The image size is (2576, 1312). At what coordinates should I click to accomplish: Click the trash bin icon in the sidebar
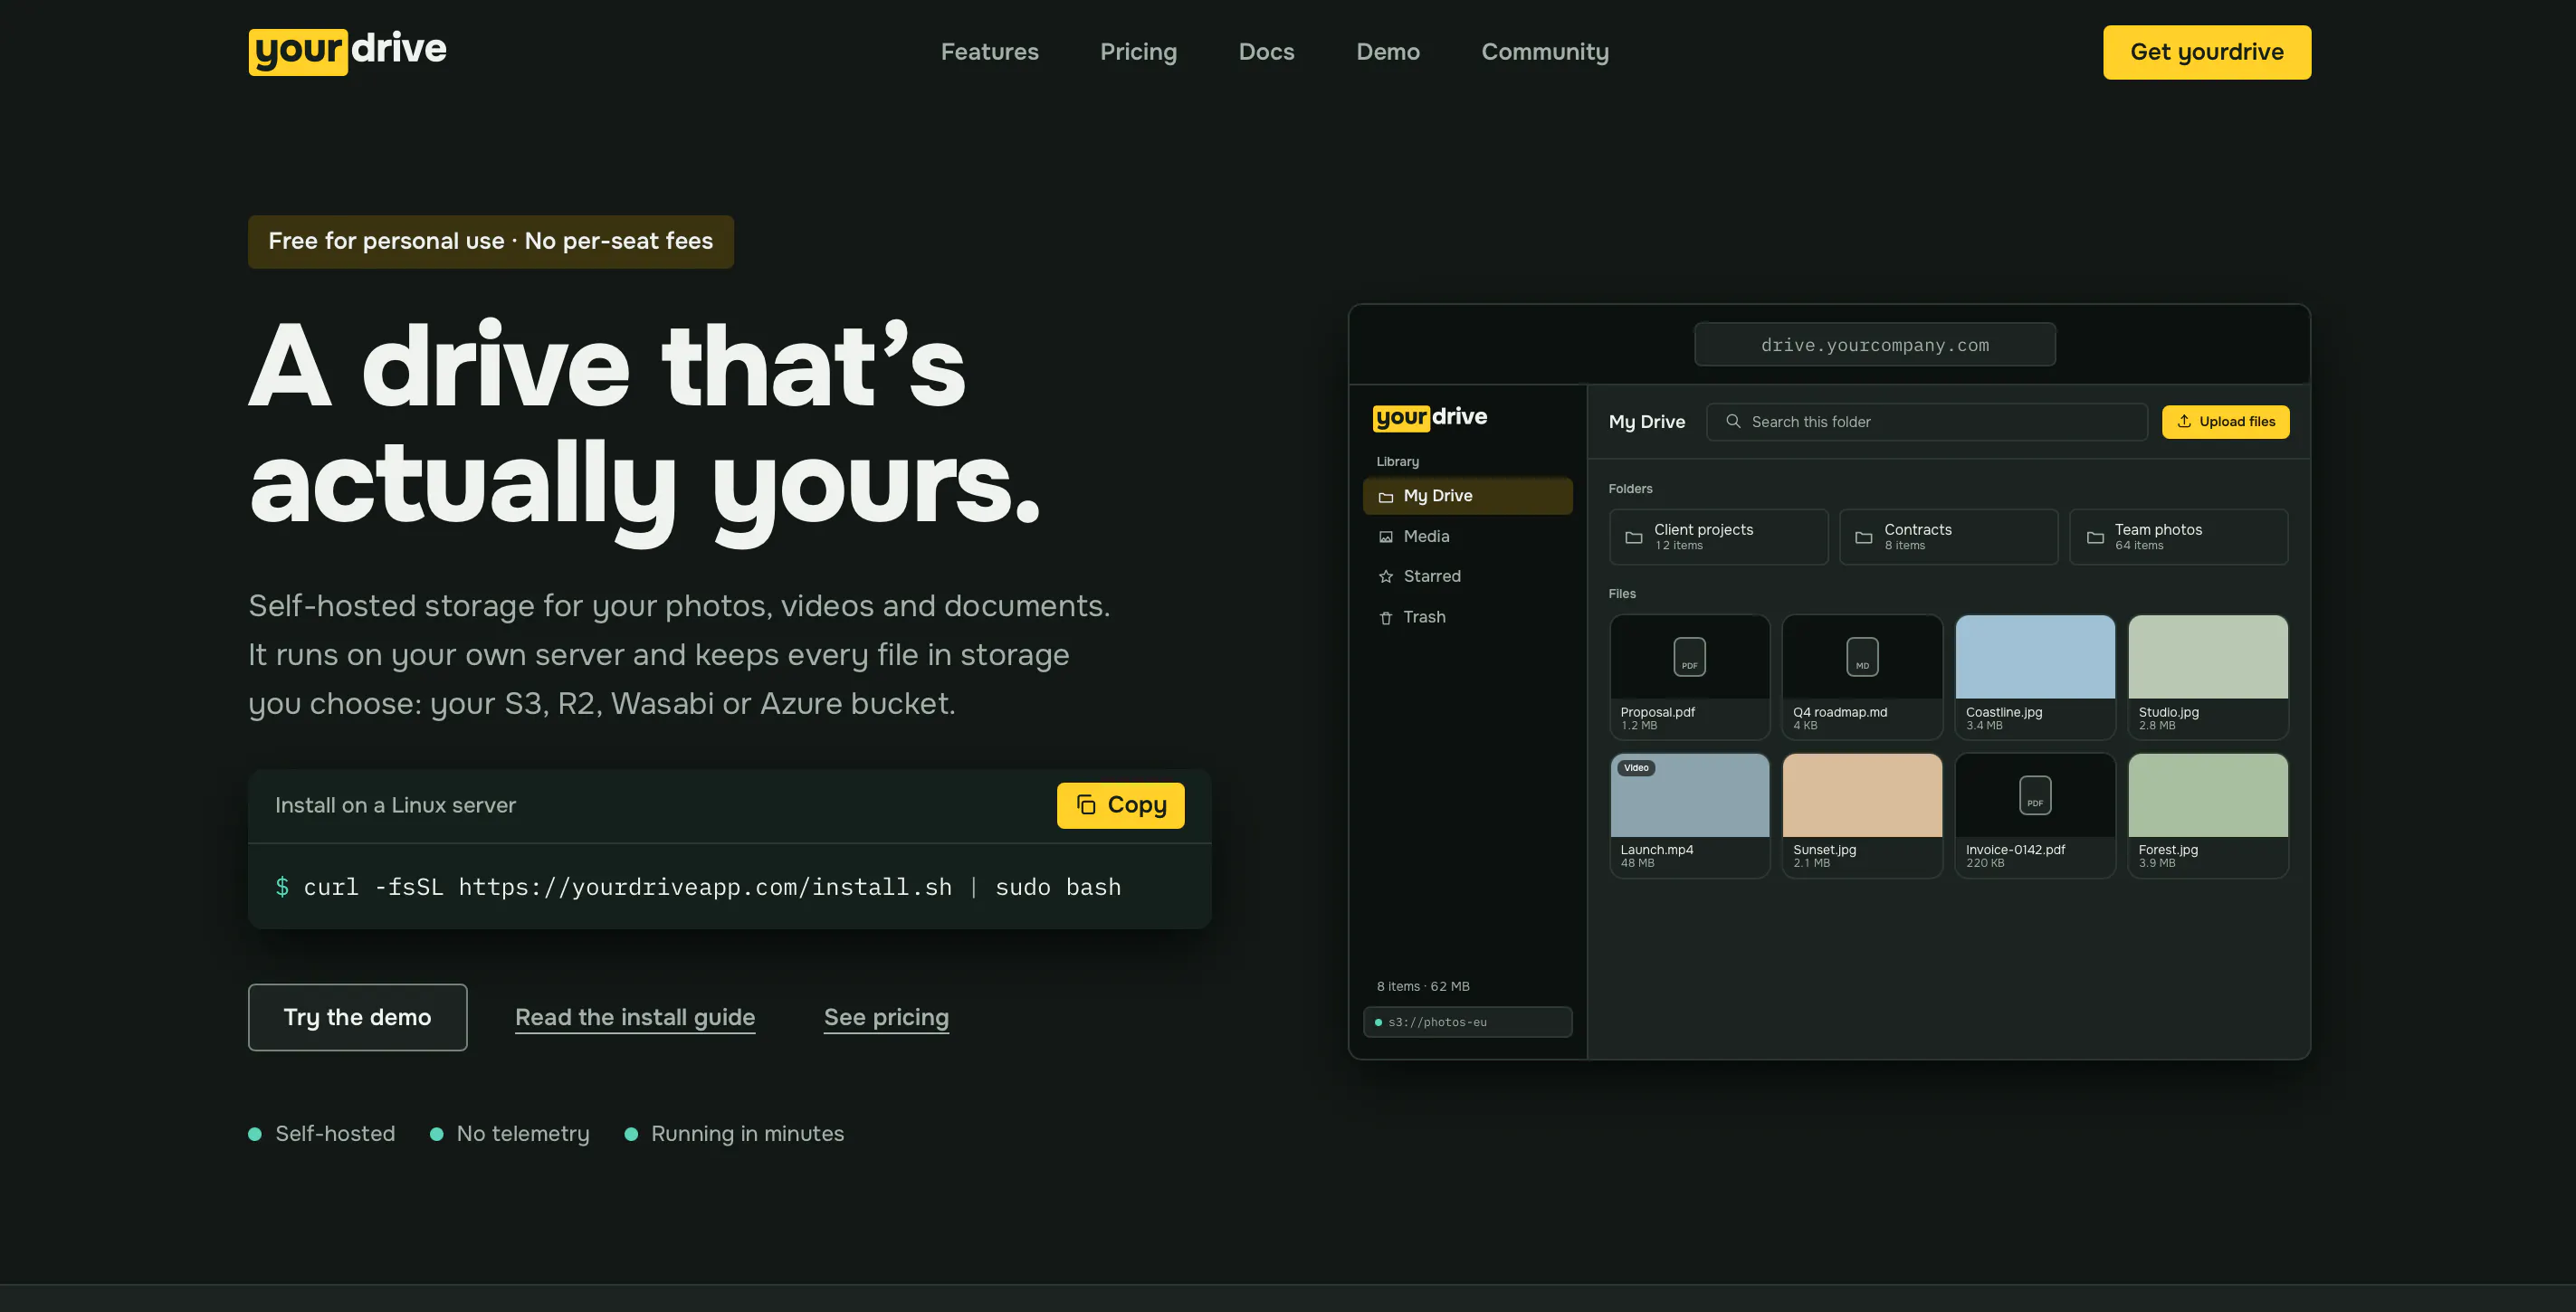point(1386,618)
